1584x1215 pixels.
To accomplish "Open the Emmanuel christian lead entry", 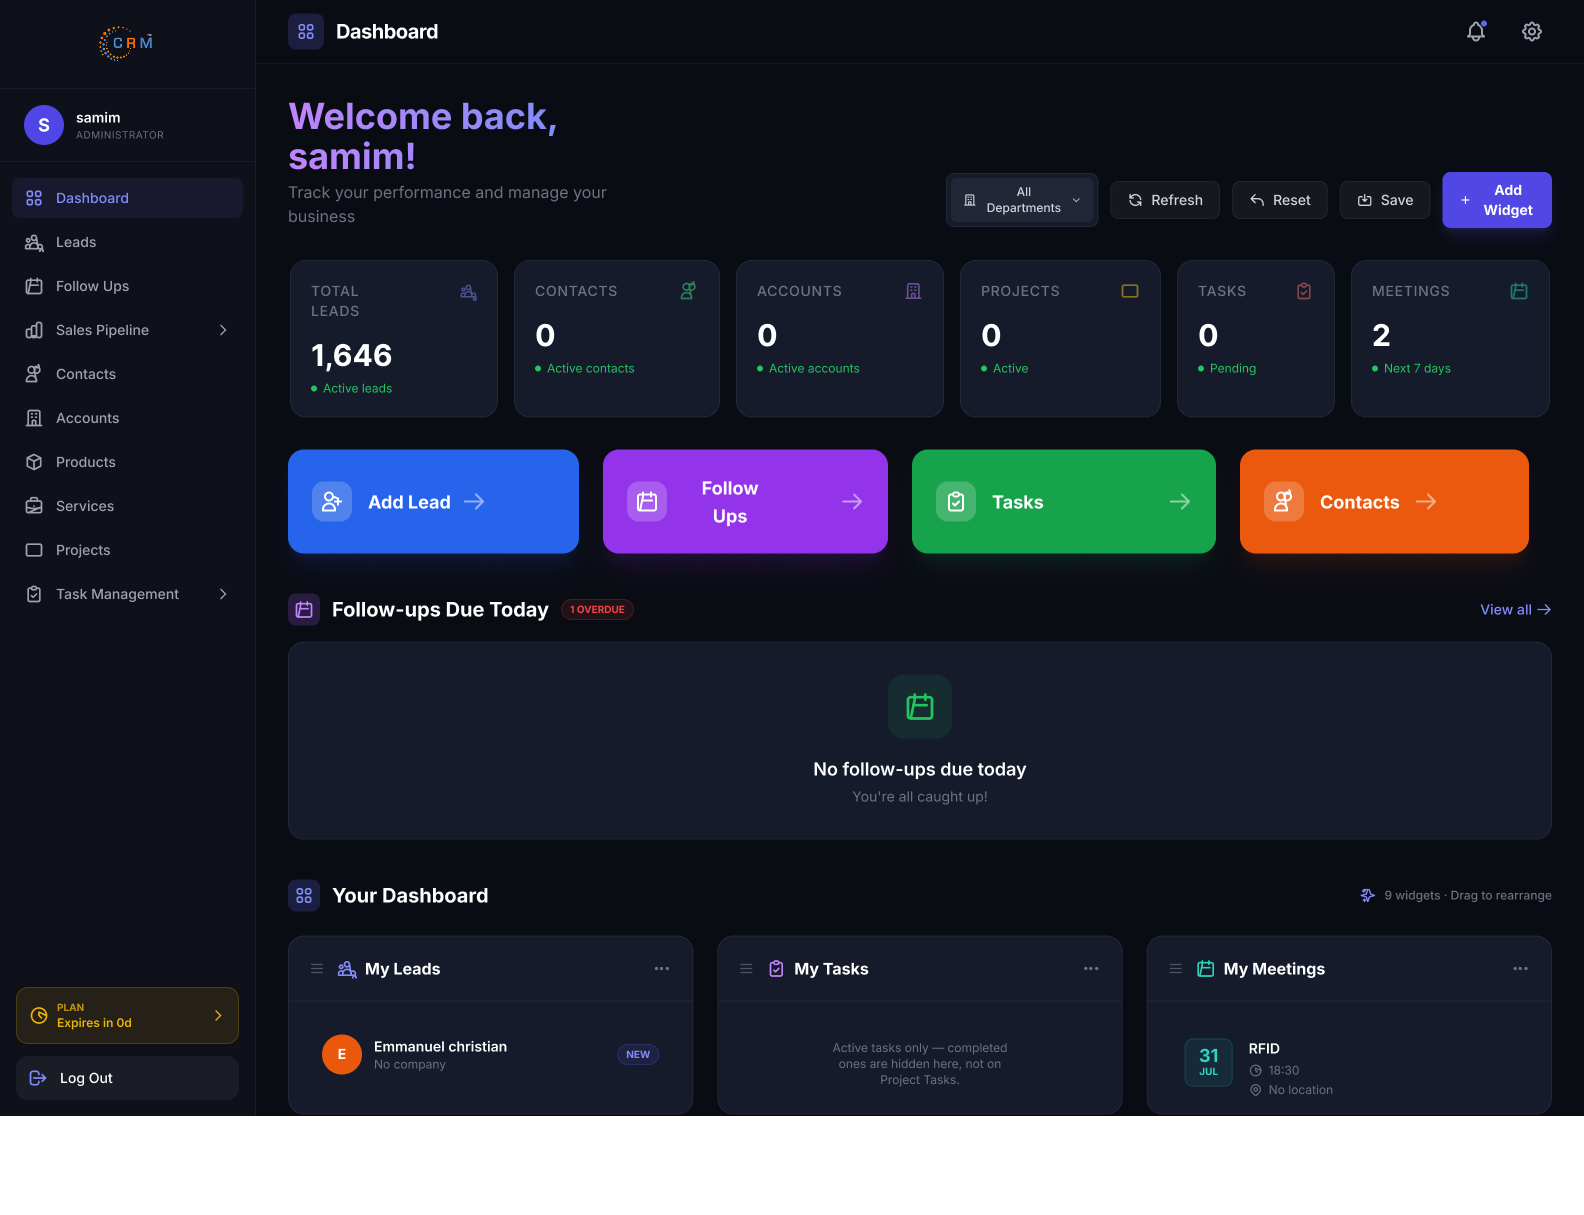I will (x=490, y=1055).
